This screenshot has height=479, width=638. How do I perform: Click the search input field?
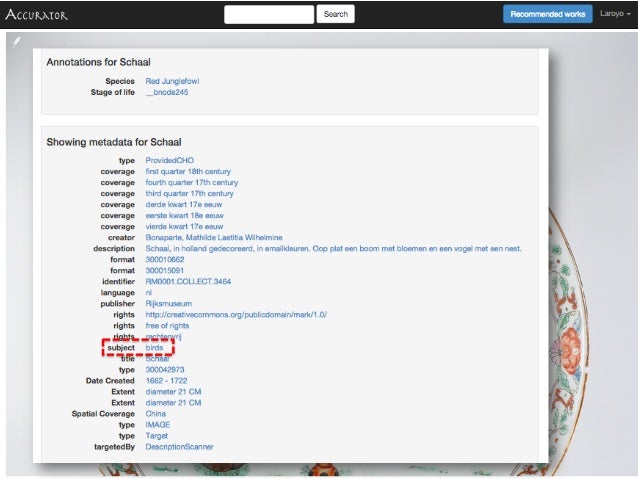269,14
